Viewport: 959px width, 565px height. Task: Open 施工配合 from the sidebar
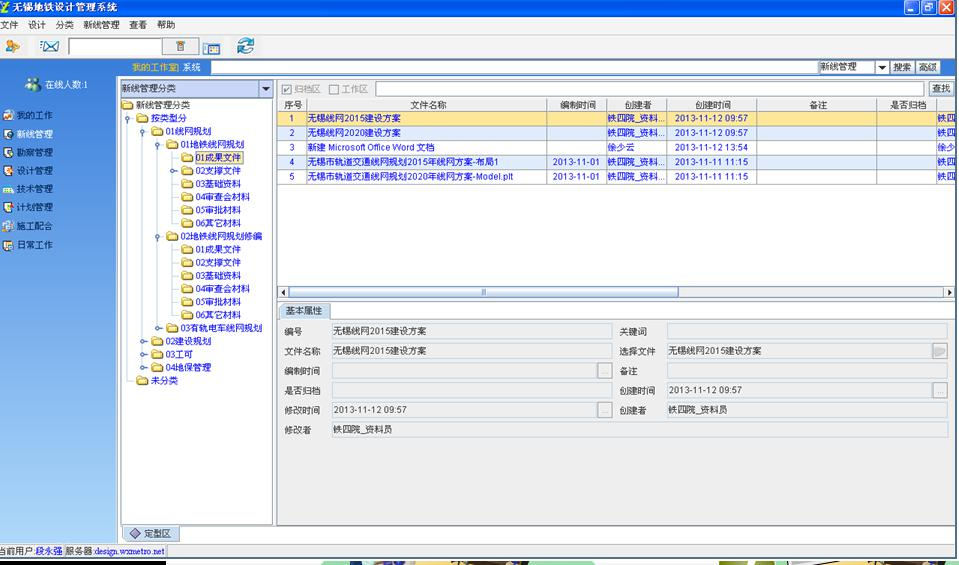point(34,226)
